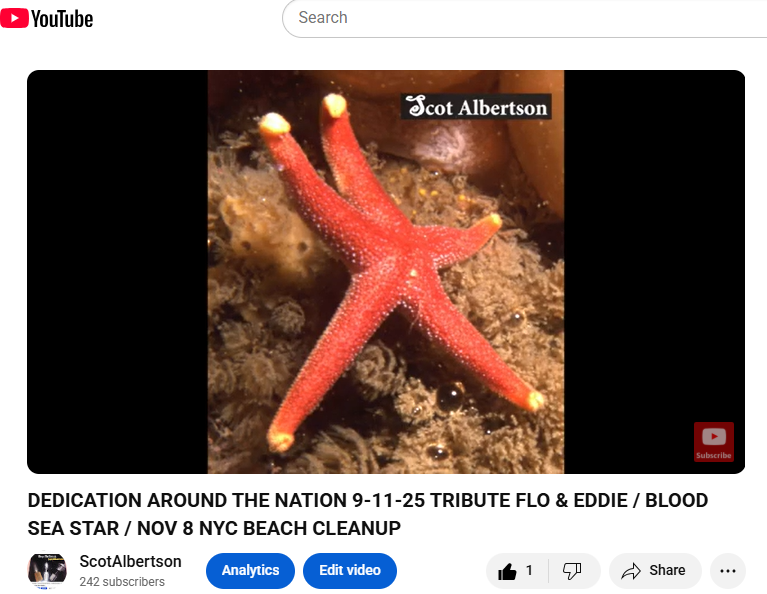
Task: Dislike the video with thumbs down icon
Action: (572, 571)
